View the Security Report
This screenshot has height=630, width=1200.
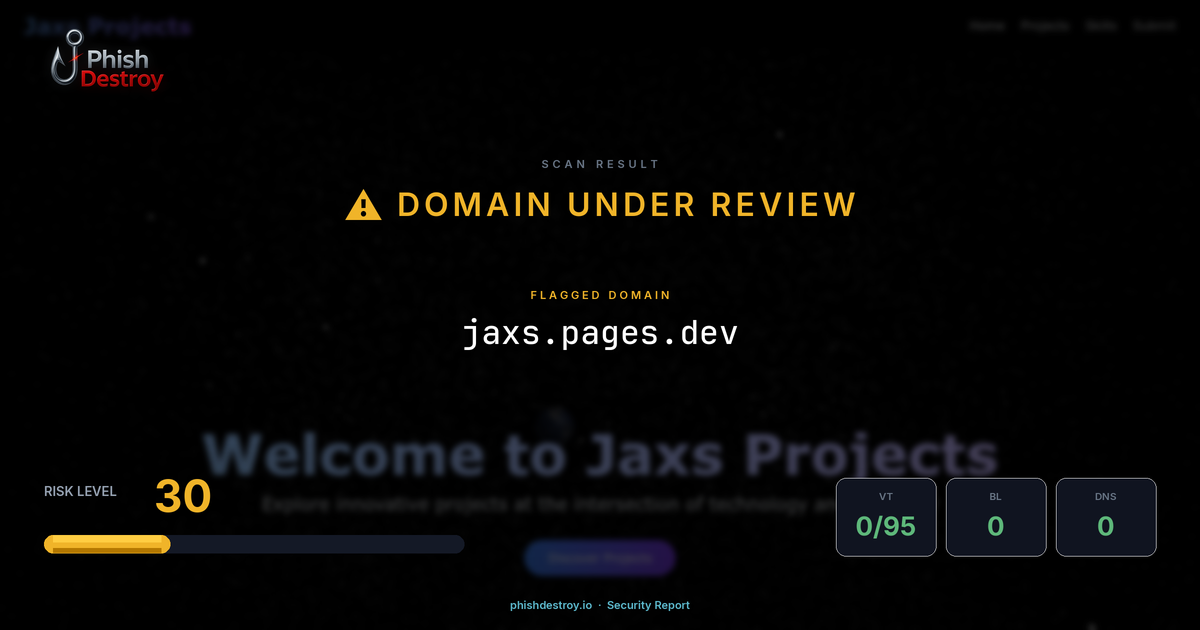coord(649,605)
